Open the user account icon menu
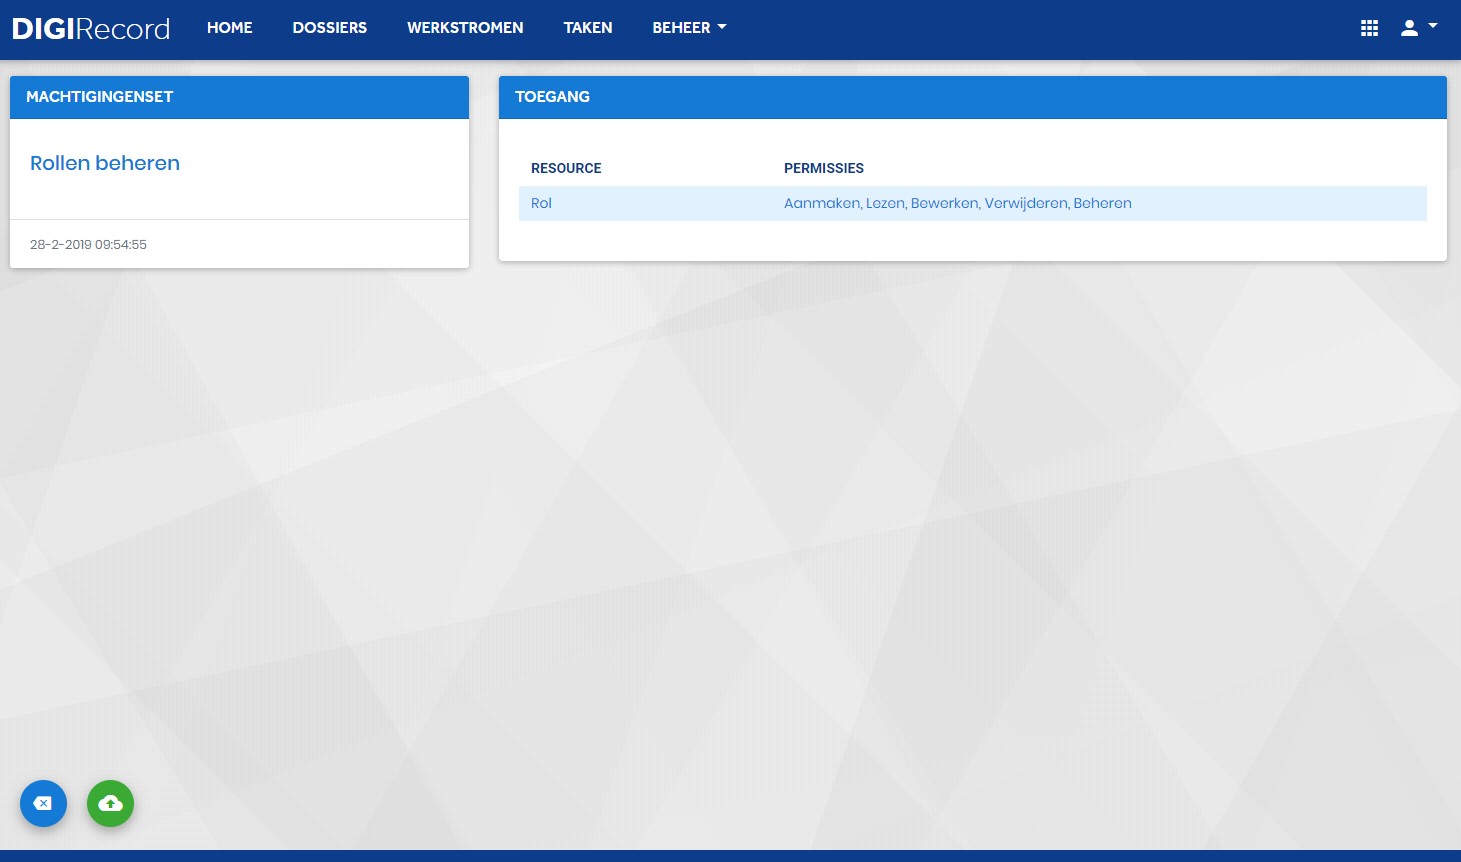The width and height of the screenshot is (1461, 862). click(x=1409, y=28)
